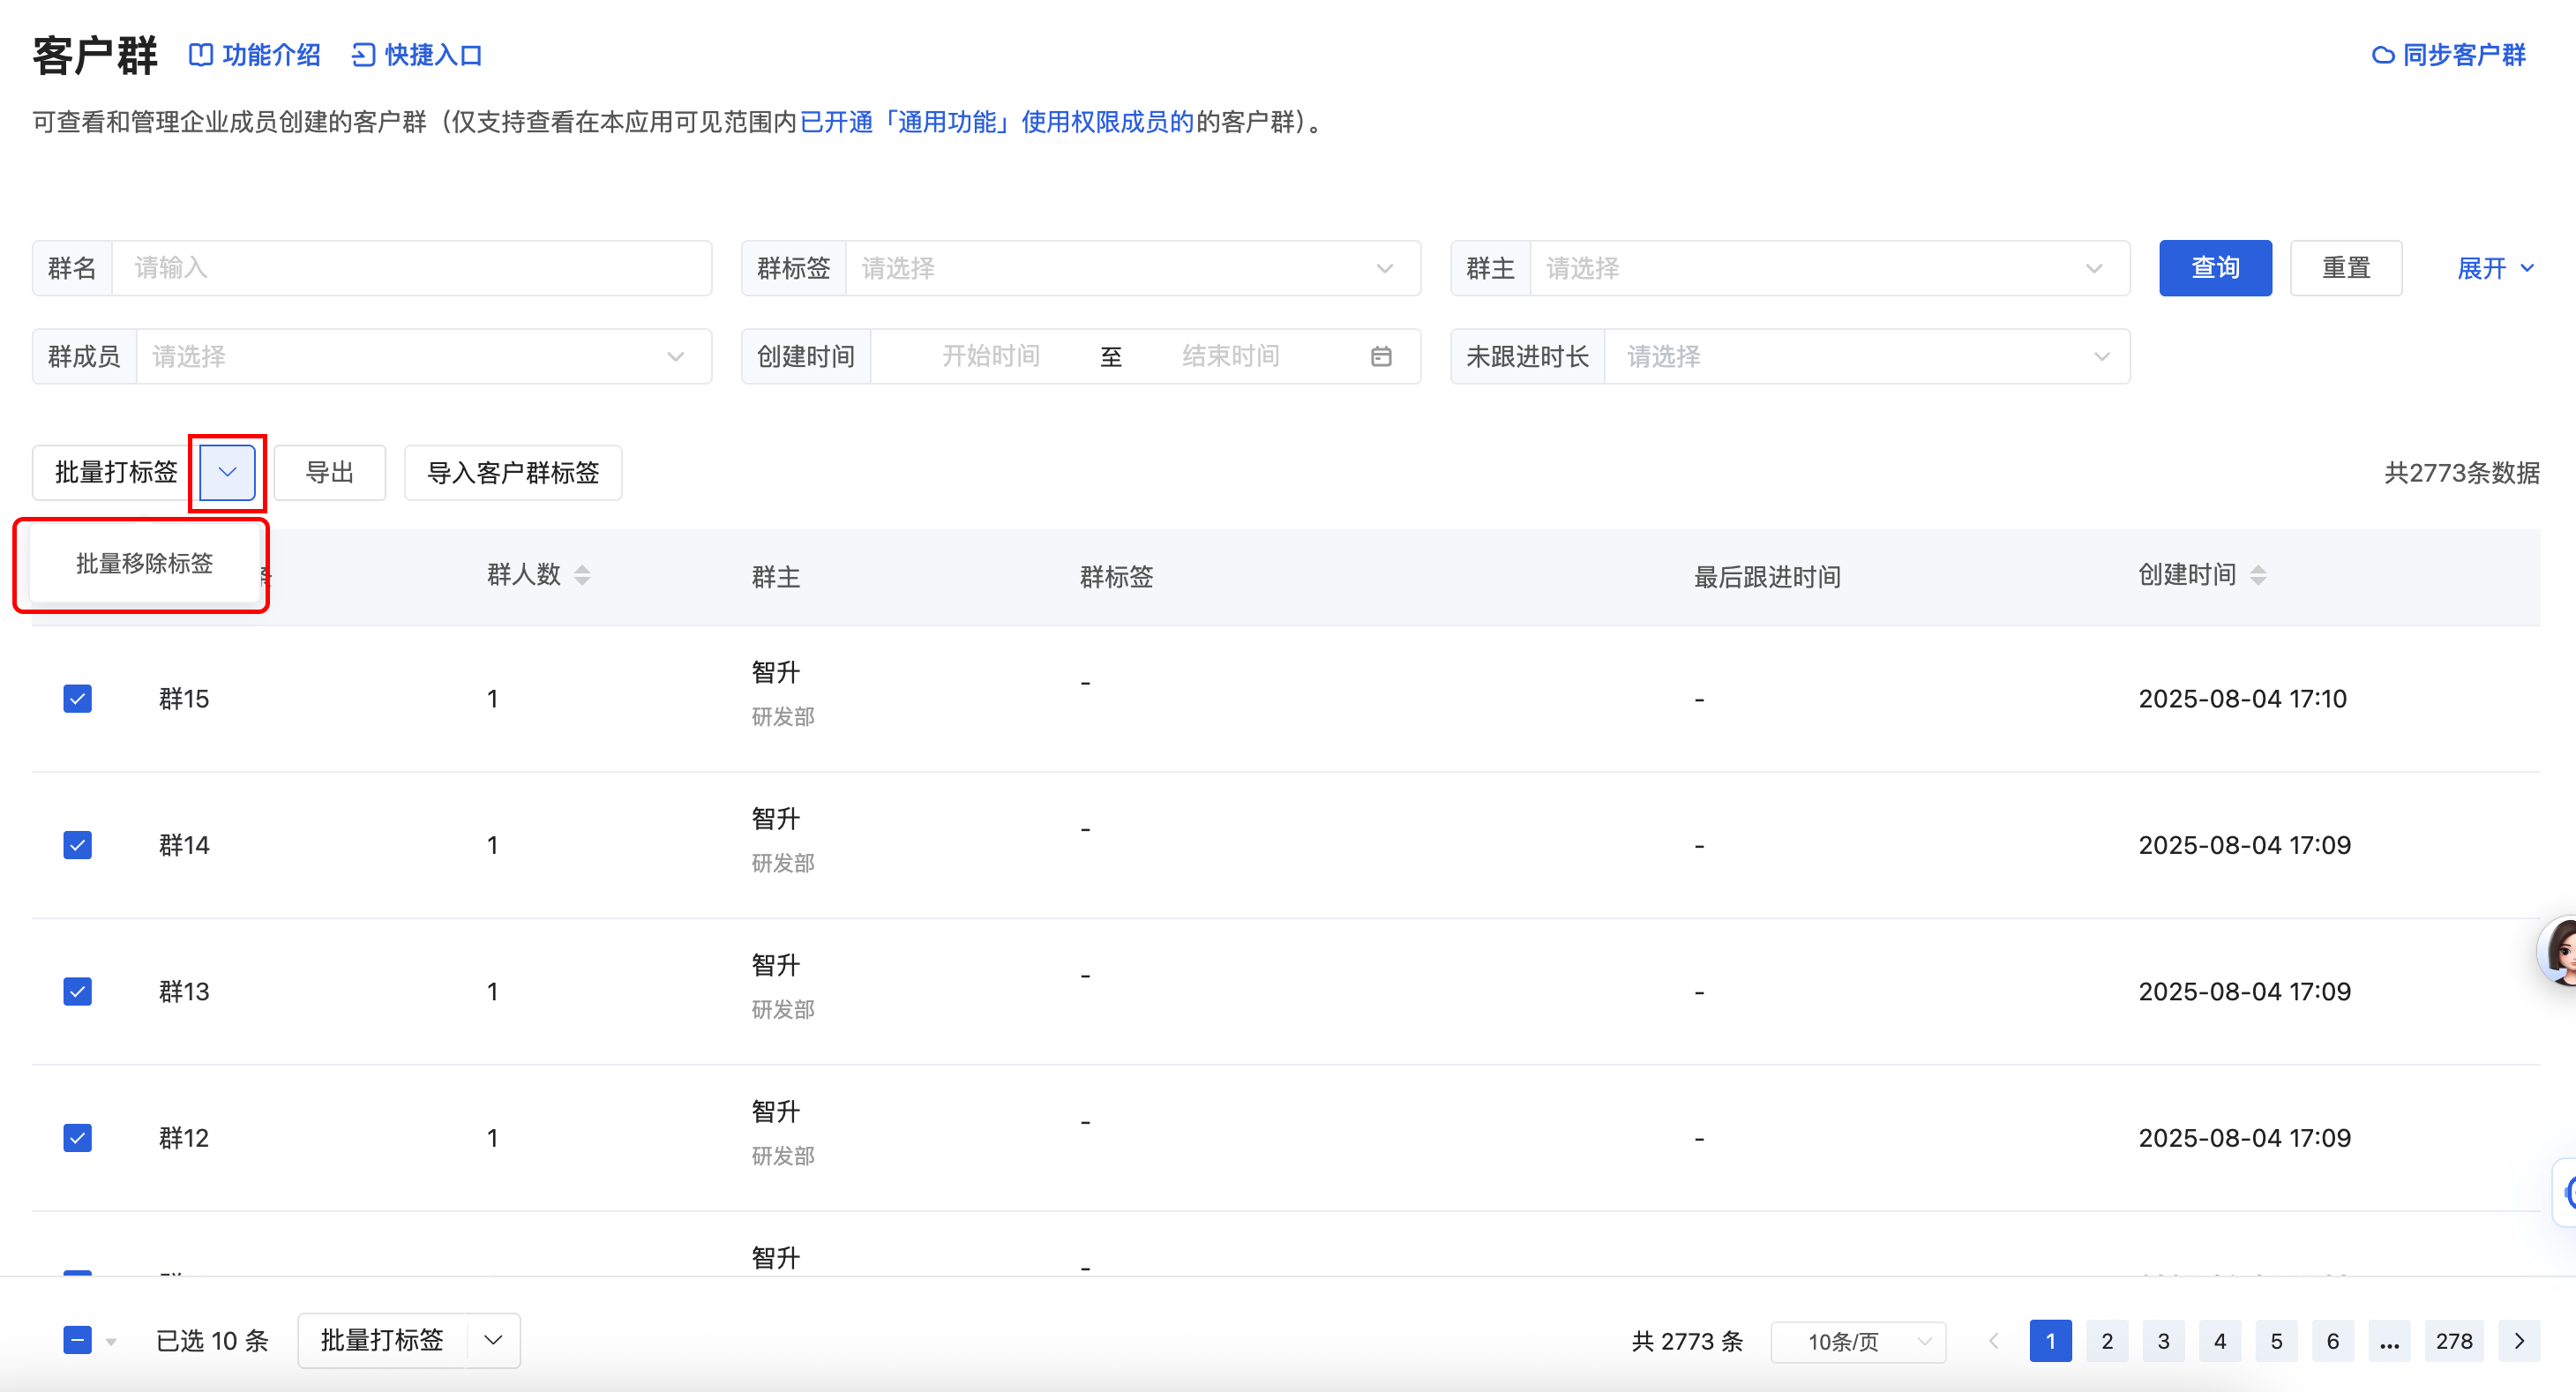Viewport: 2576px width, 1392px height.
Task: Jump to page 6
Action: coord(2333,1341)
